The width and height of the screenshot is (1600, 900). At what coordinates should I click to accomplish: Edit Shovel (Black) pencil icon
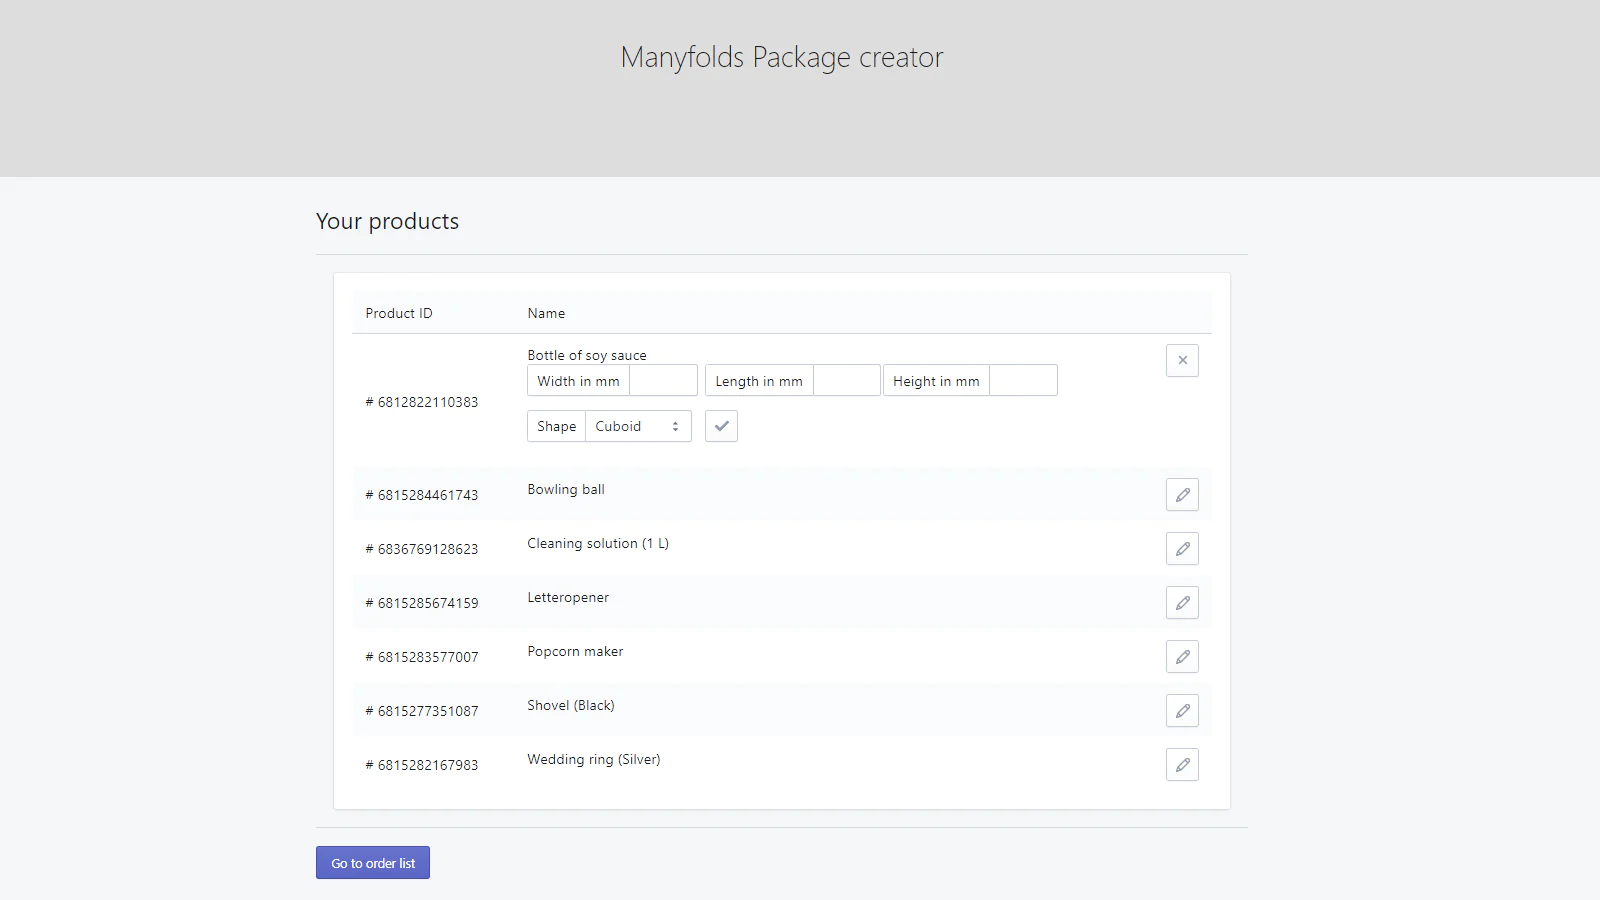(x=1182, y=711)
